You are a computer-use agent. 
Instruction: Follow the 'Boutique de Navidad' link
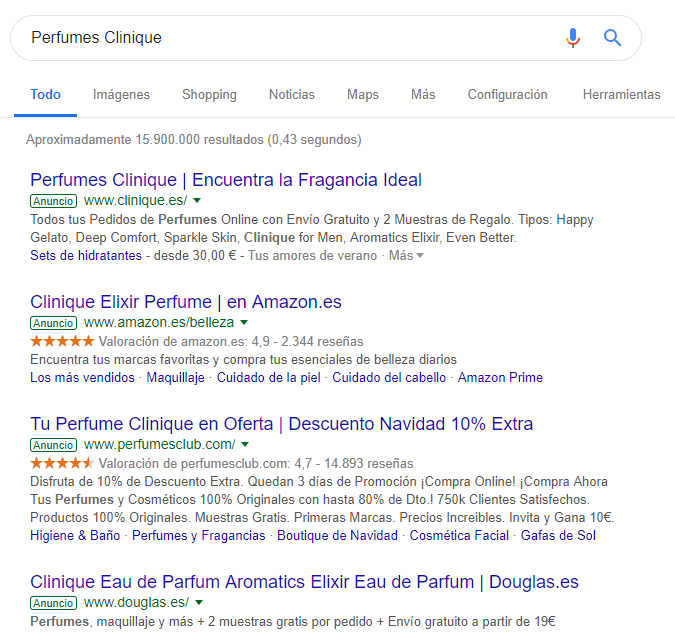(x=338, y=535)
